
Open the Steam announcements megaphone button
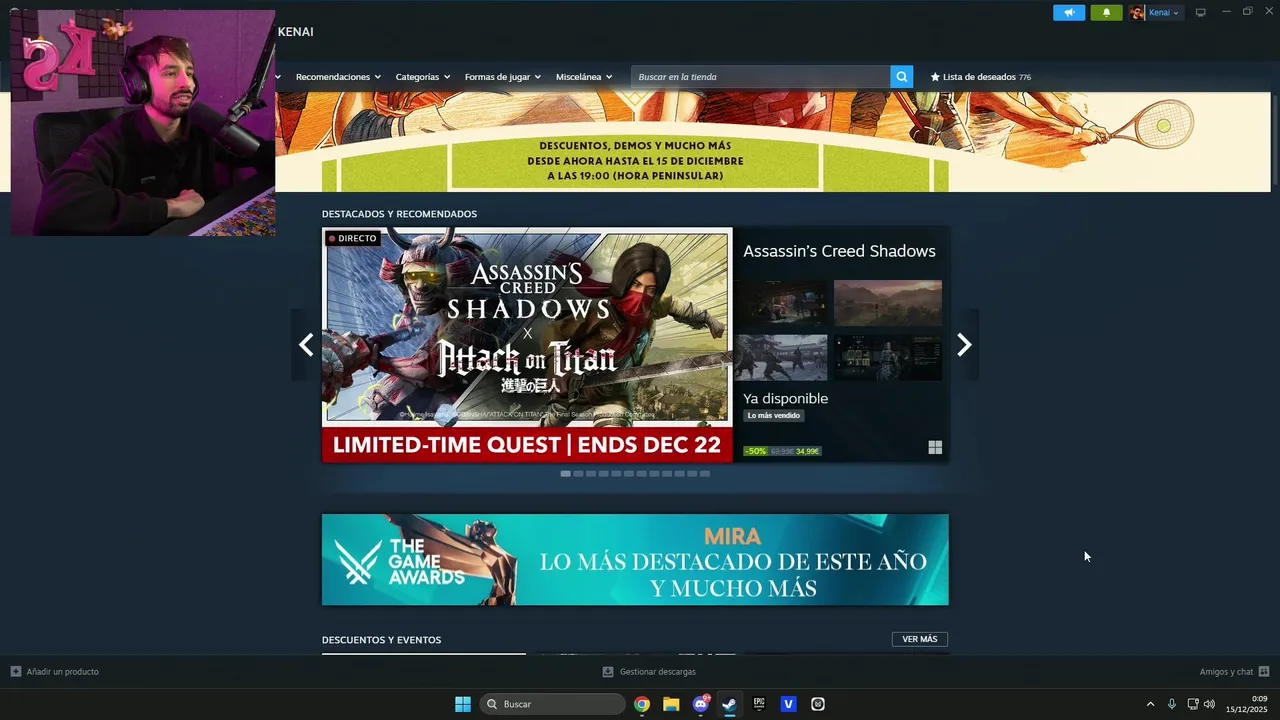click(1069, 13)
